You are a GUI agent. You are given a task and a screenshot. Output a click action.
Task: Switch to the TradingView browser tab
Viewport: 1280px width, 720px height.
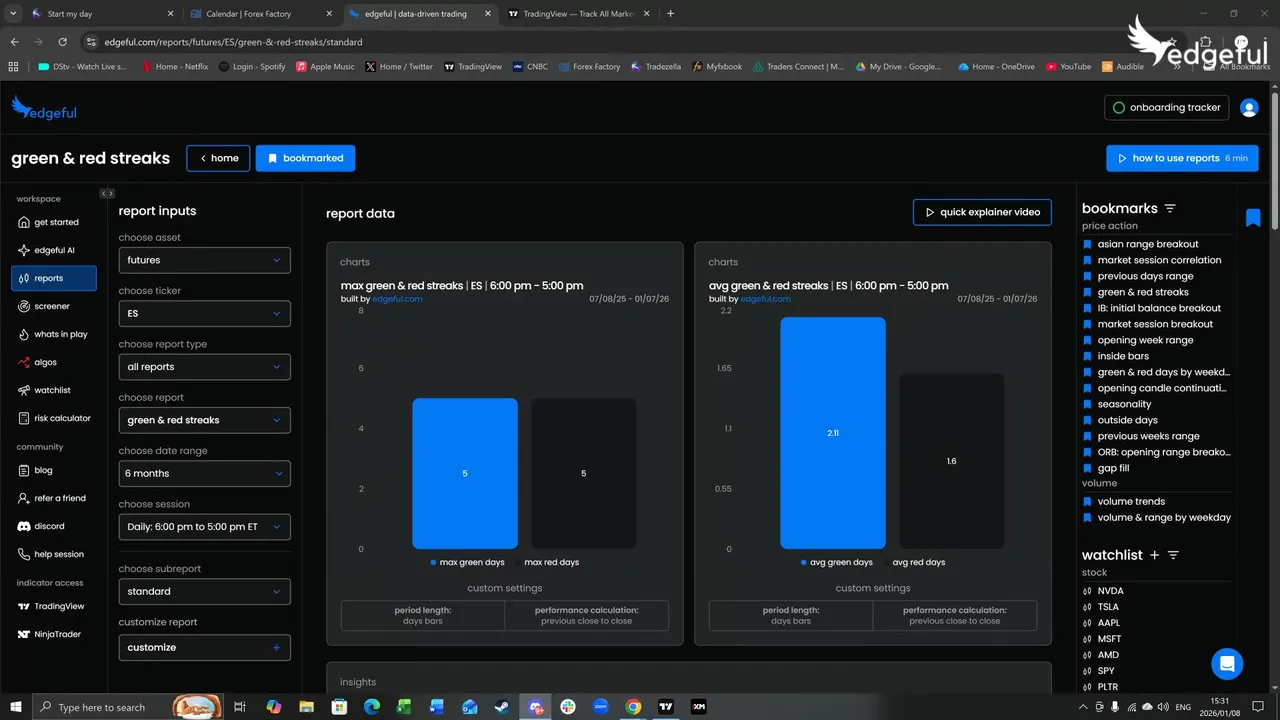(577, 14)
